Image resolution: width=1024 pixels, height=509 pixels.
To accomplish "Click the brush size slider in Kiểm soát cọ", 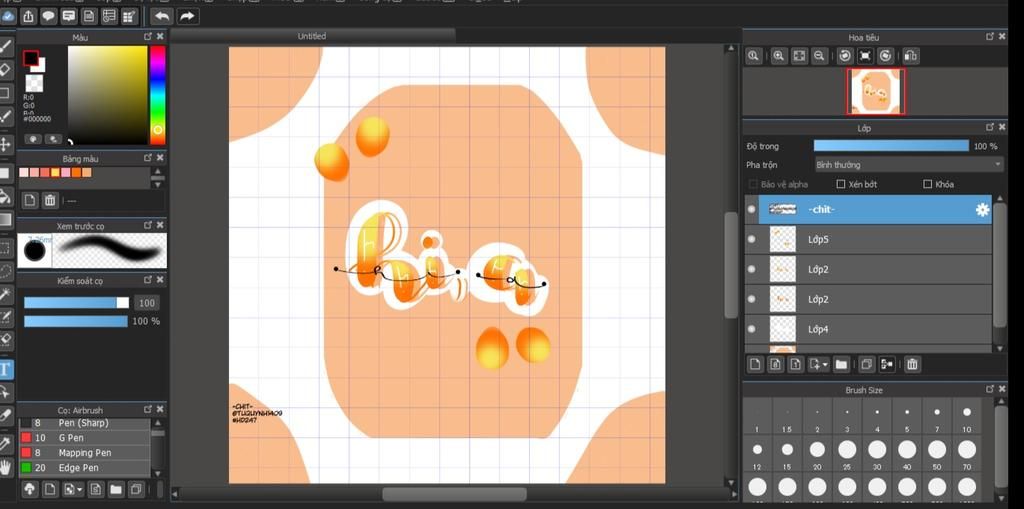I will pyautogui.click(x=76, y=303).
